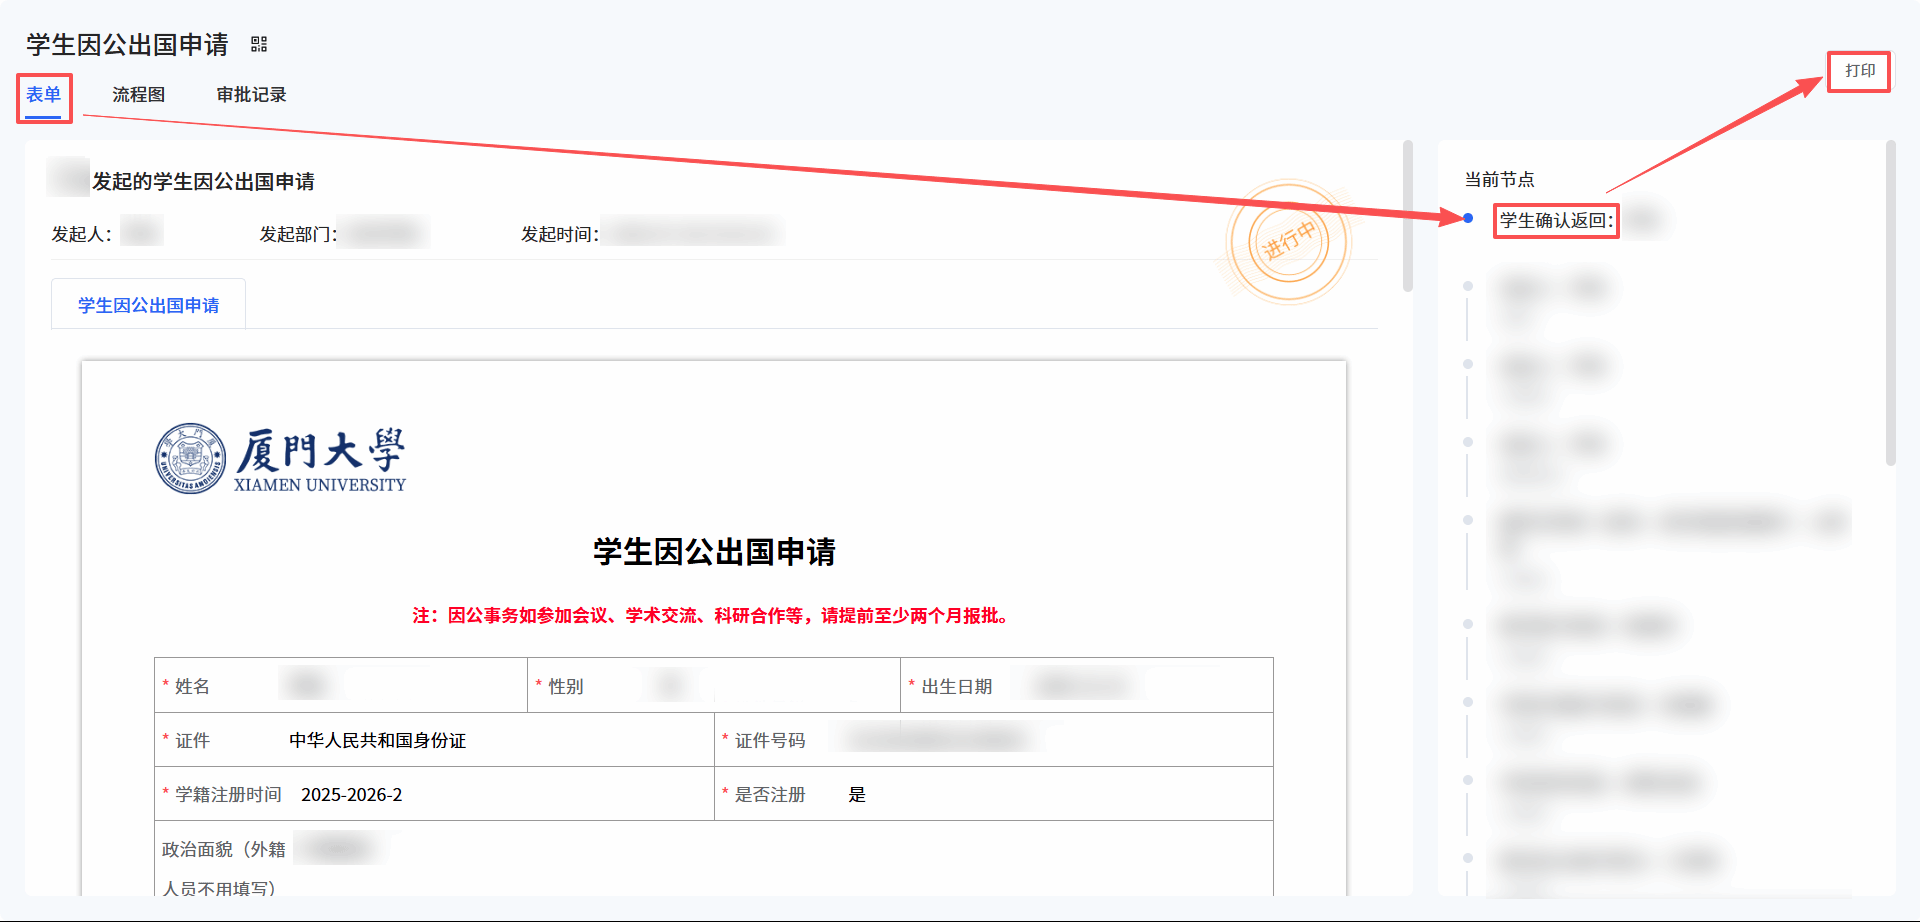This screenshot has width=1920, height=922.
Task: Open the QR code icon beside the title
Action: pos(259,44)
